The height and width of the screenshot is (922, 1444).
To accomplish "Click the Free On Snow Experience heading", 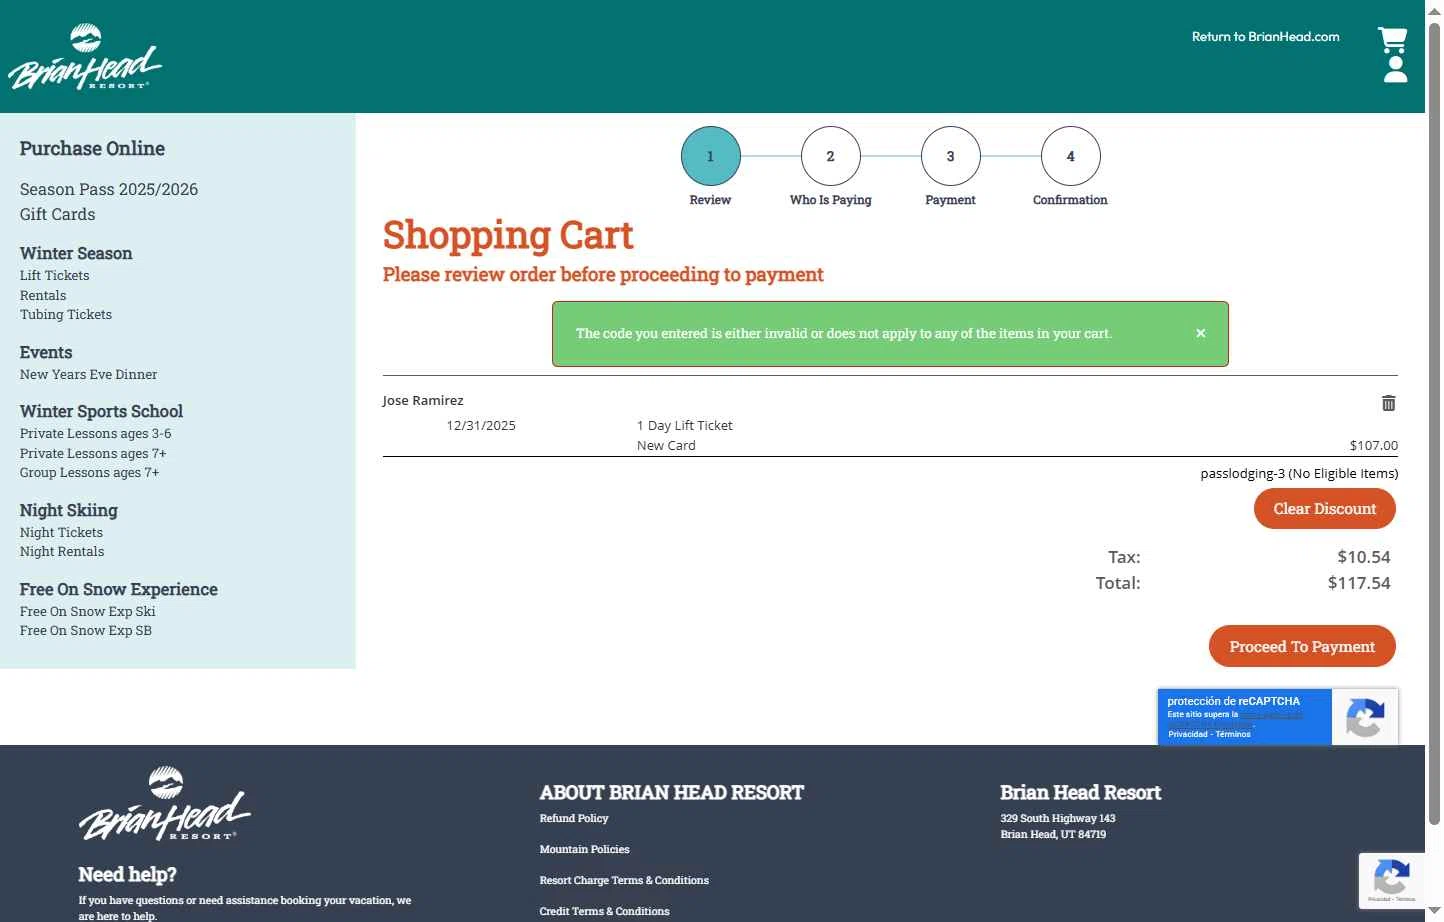I will click(119, 589).
